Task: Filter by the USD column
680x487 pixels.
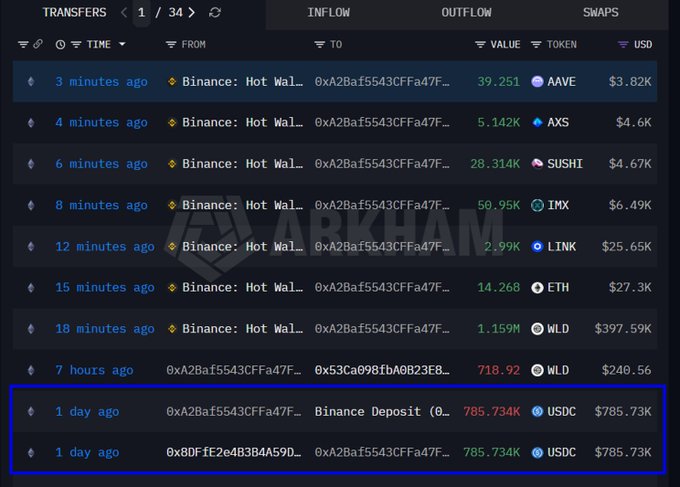Action: [623, 44]
